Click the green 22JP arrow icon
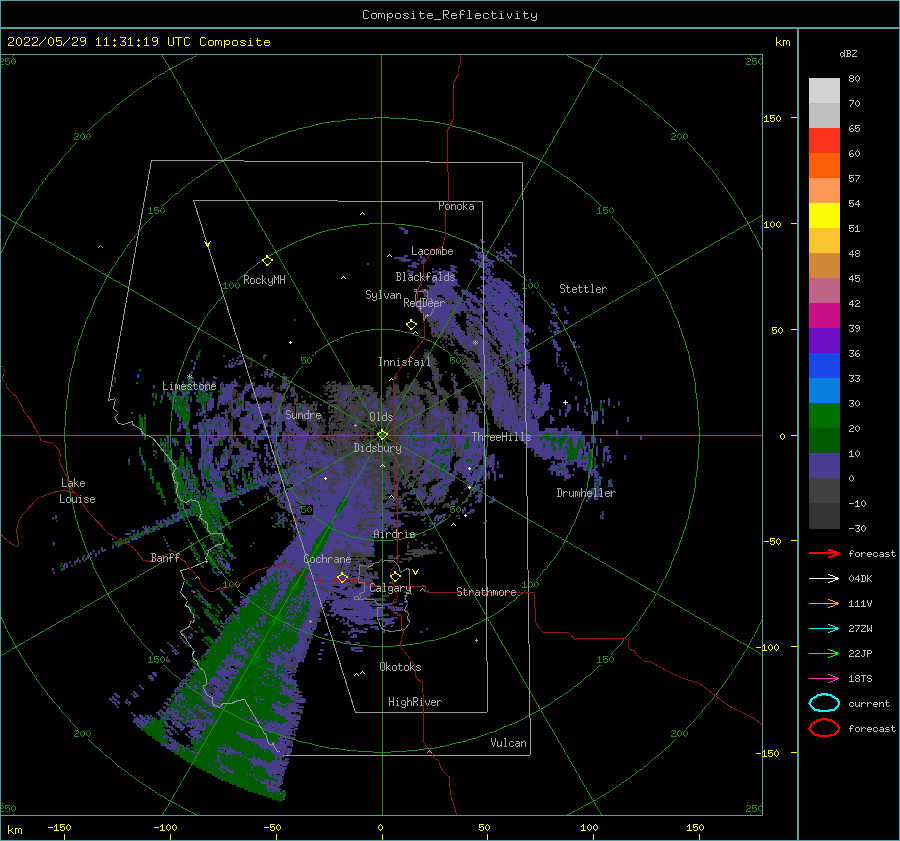 click(x=824, y=653)
